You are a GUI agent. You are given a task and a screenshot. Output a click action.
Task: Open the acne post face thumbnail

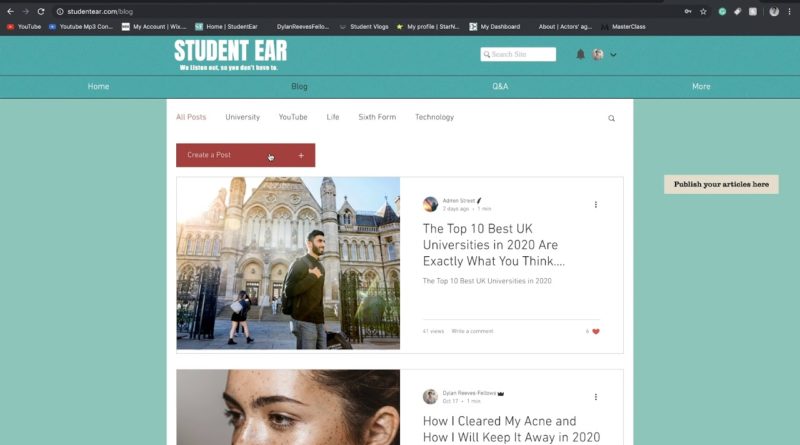tap(288, 407)
